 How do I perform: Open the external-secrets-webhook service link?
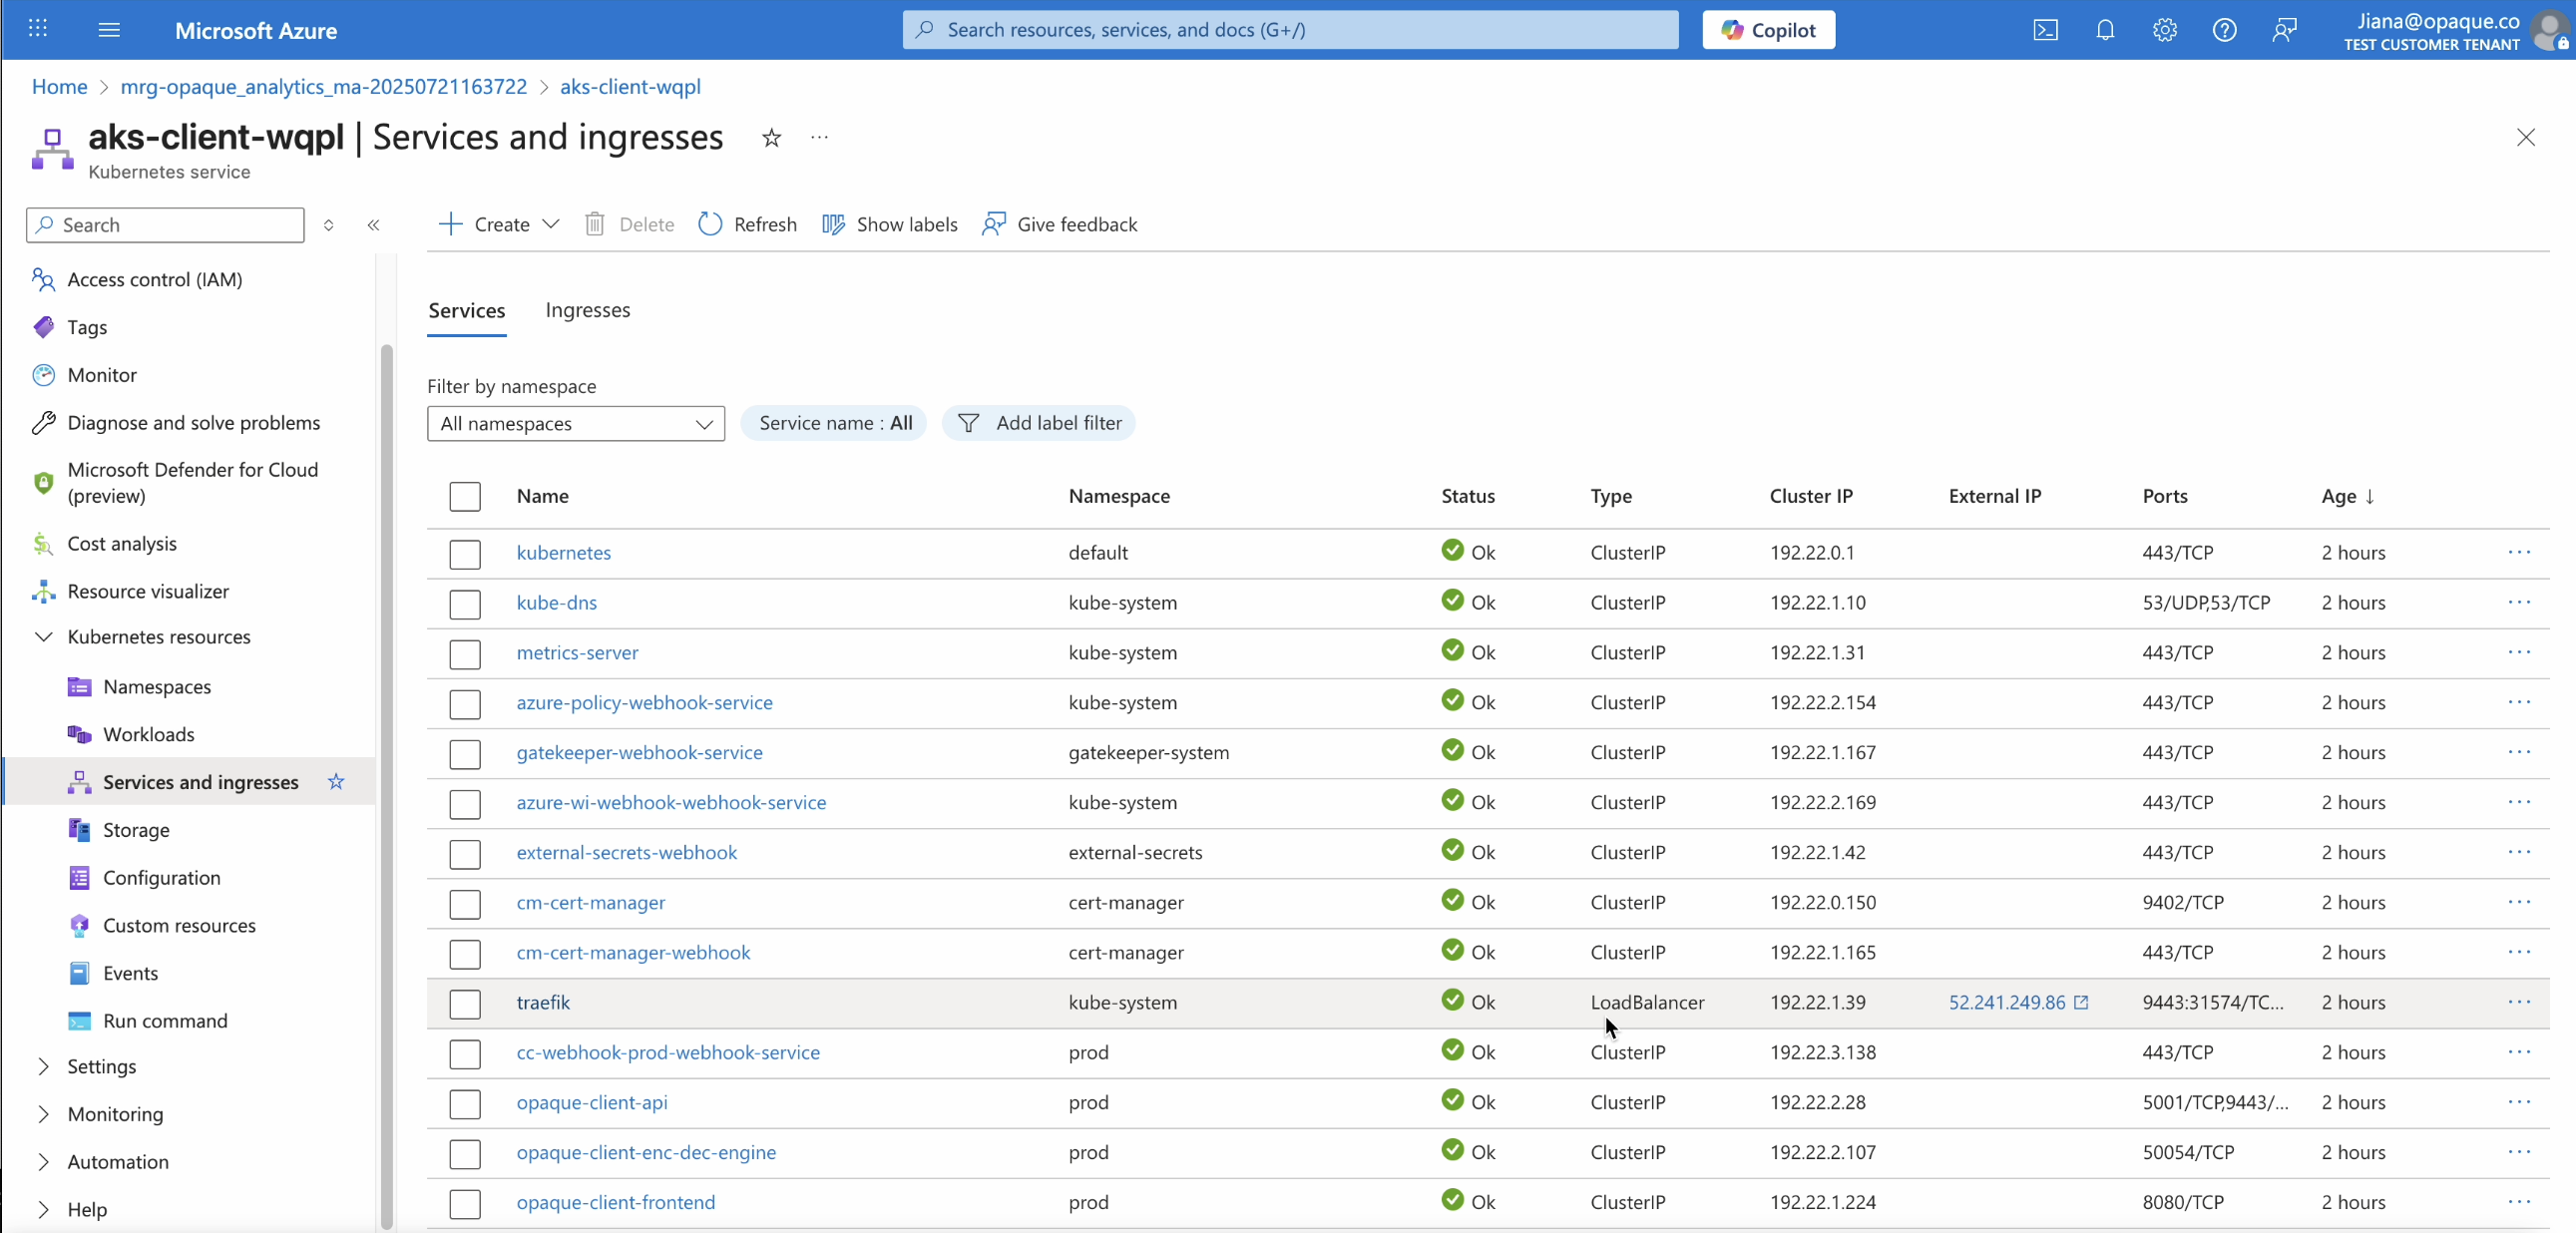tap(627, 852)
